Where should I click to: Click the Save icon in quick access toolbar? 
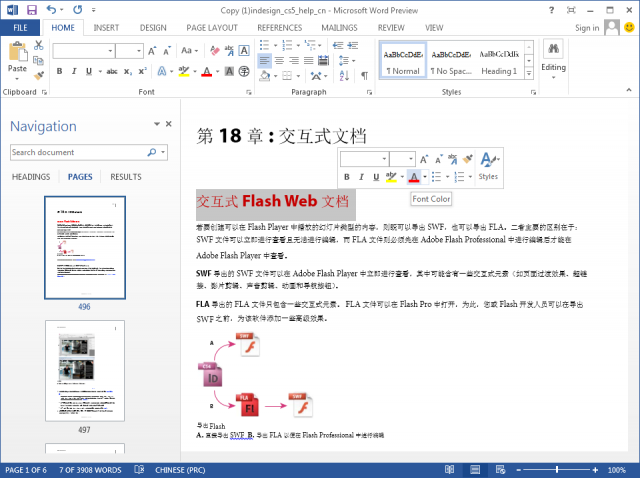coord(31,9)
